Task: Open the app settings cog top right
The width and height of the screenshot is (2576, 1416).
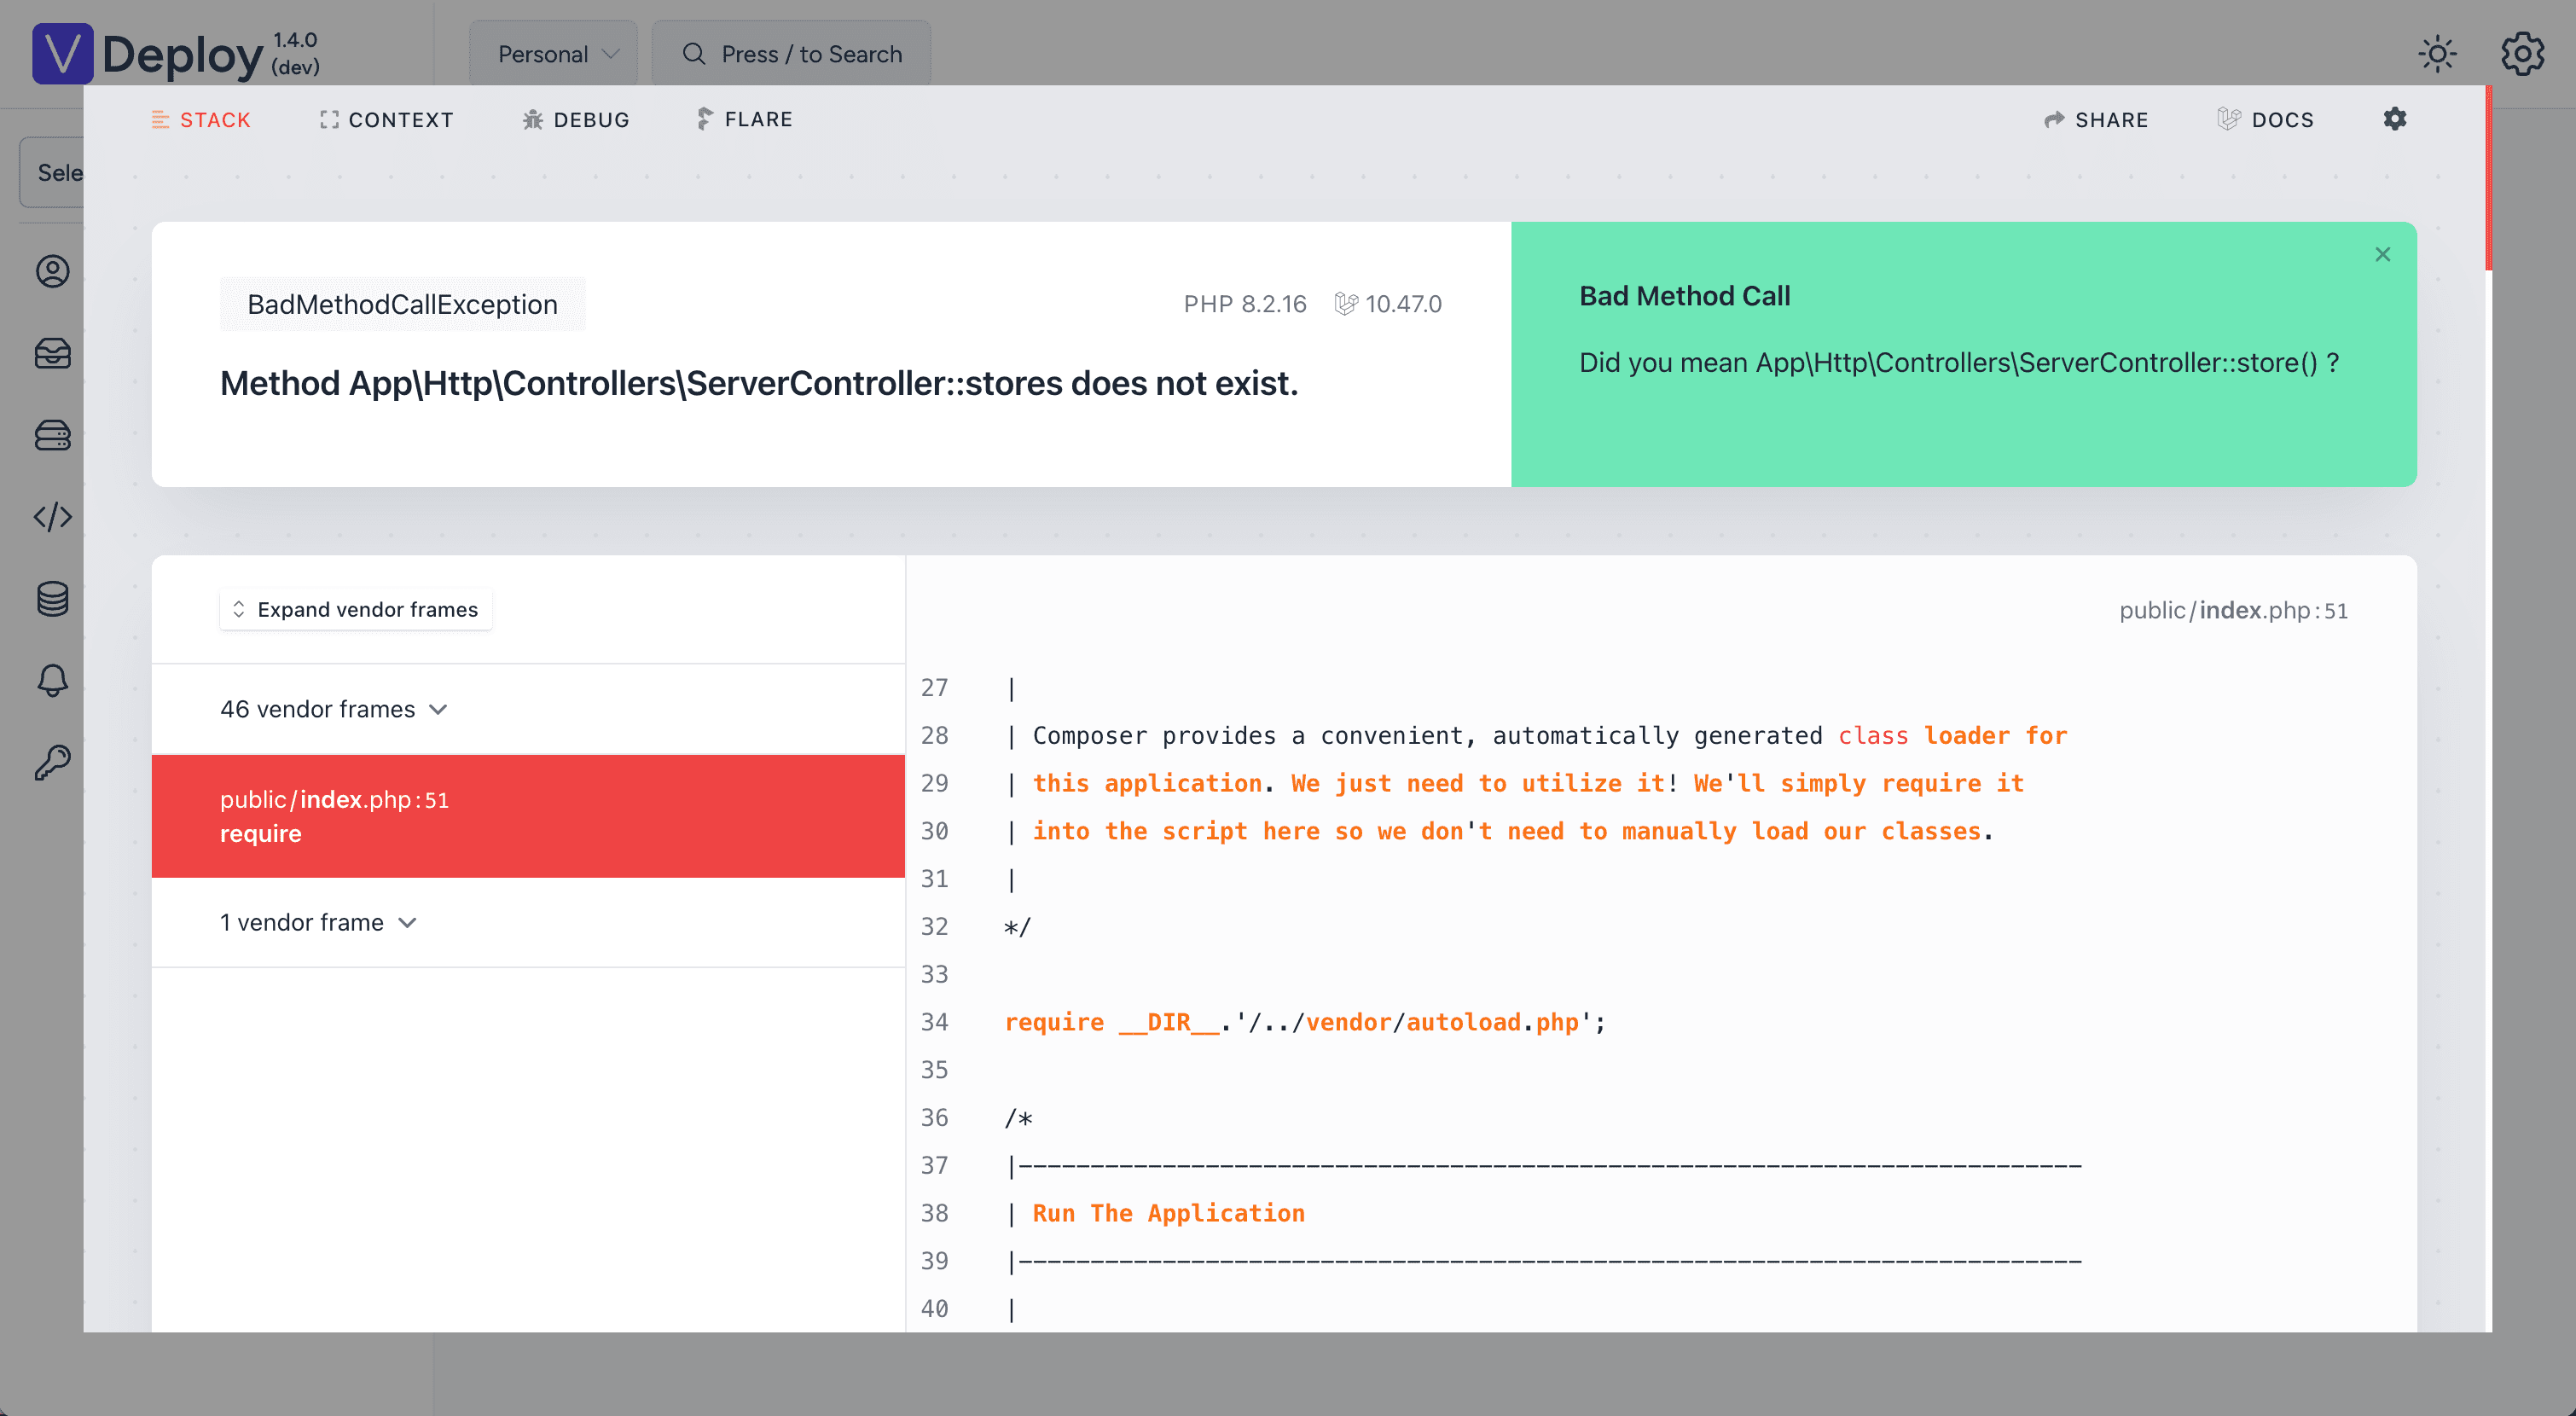Action: (x=2522, y=54)
